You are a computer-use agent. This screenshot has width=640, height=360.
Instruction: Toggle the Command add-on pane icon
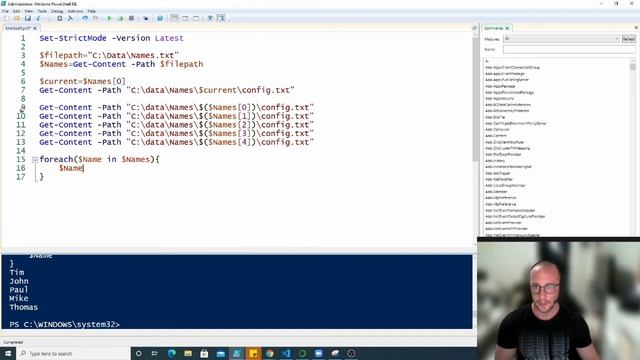click(221, 18)
